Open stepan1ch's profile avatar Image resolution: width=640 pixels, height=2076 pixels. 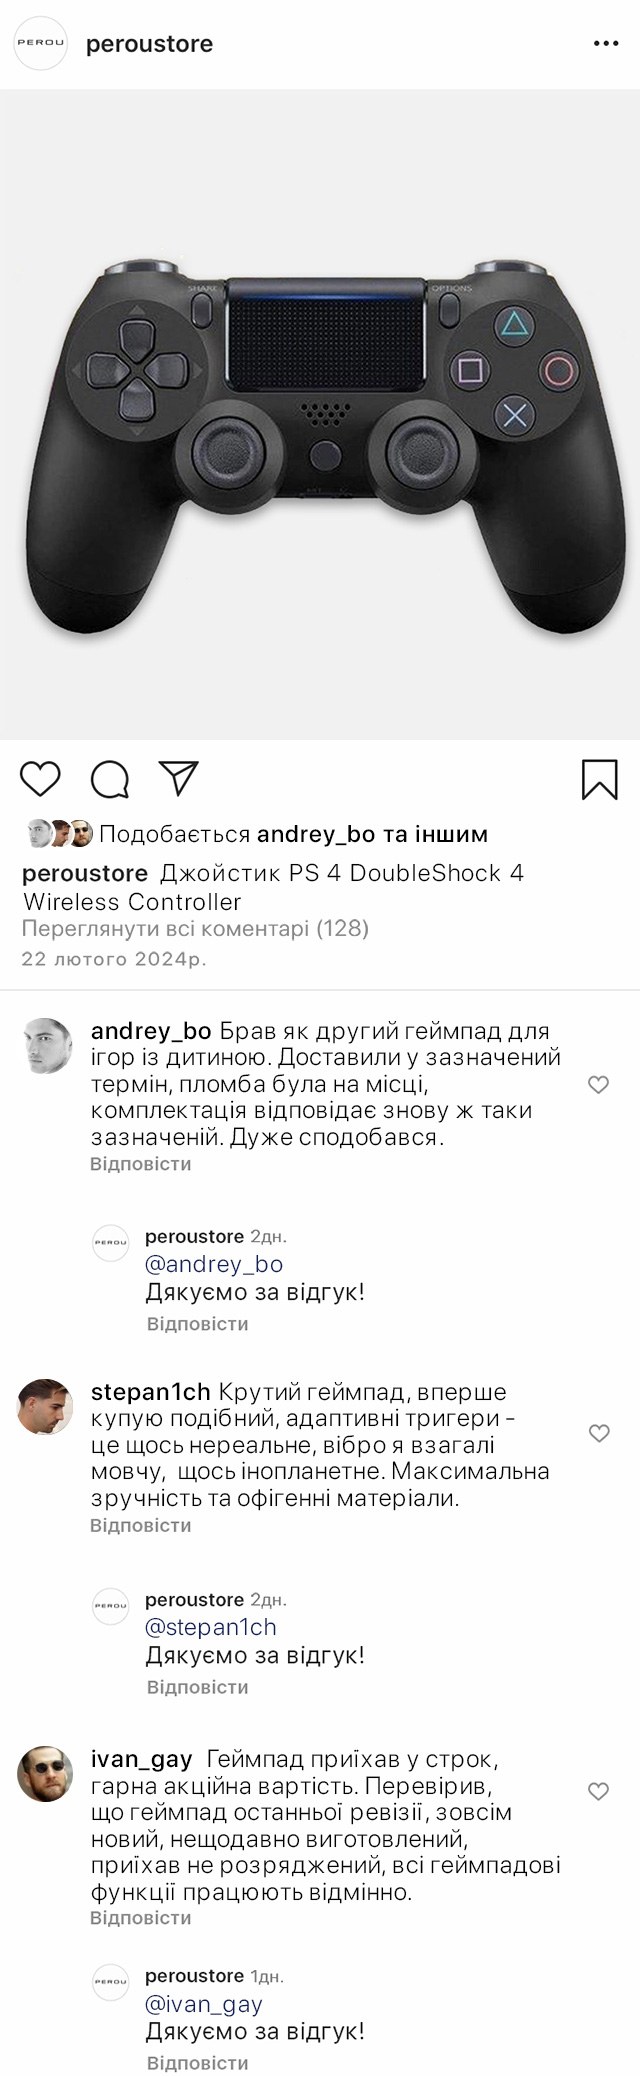coord(46,1406)
